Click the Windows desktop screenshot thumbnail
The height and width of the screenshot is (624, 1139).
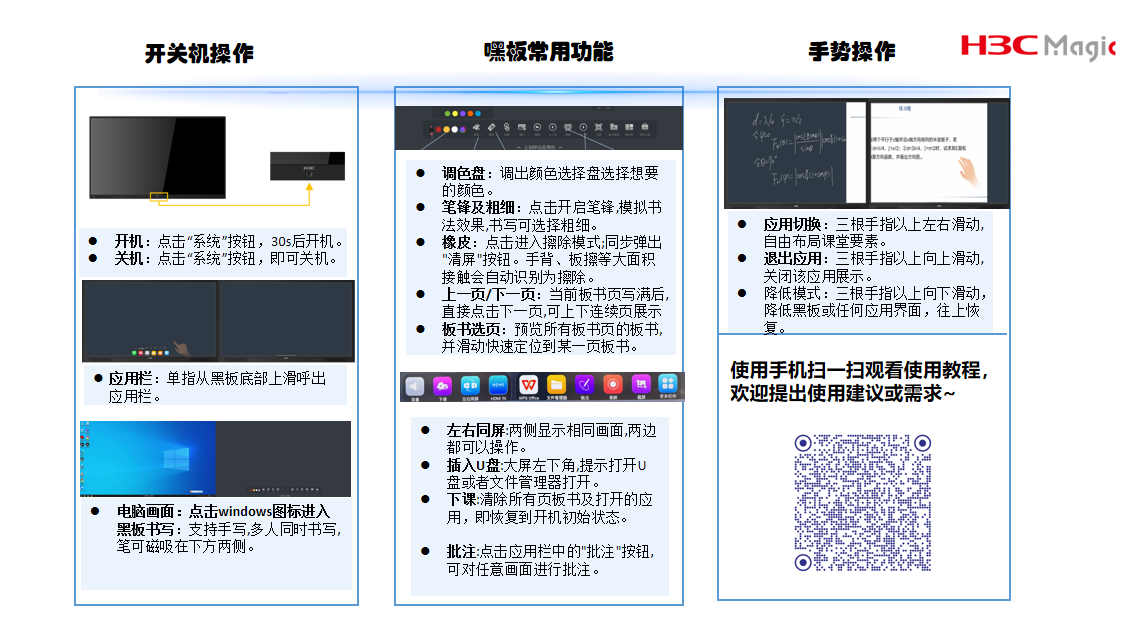[148, 458]
